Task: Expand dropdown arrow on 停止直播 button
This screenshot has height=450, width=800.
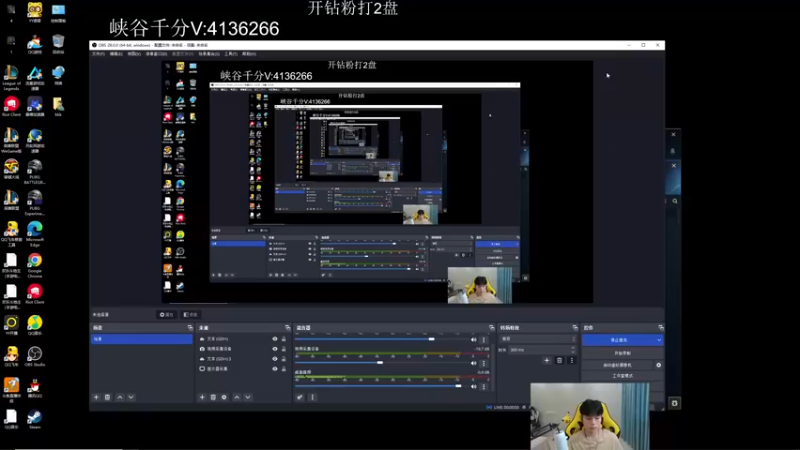Action: [x=659, y=340]
